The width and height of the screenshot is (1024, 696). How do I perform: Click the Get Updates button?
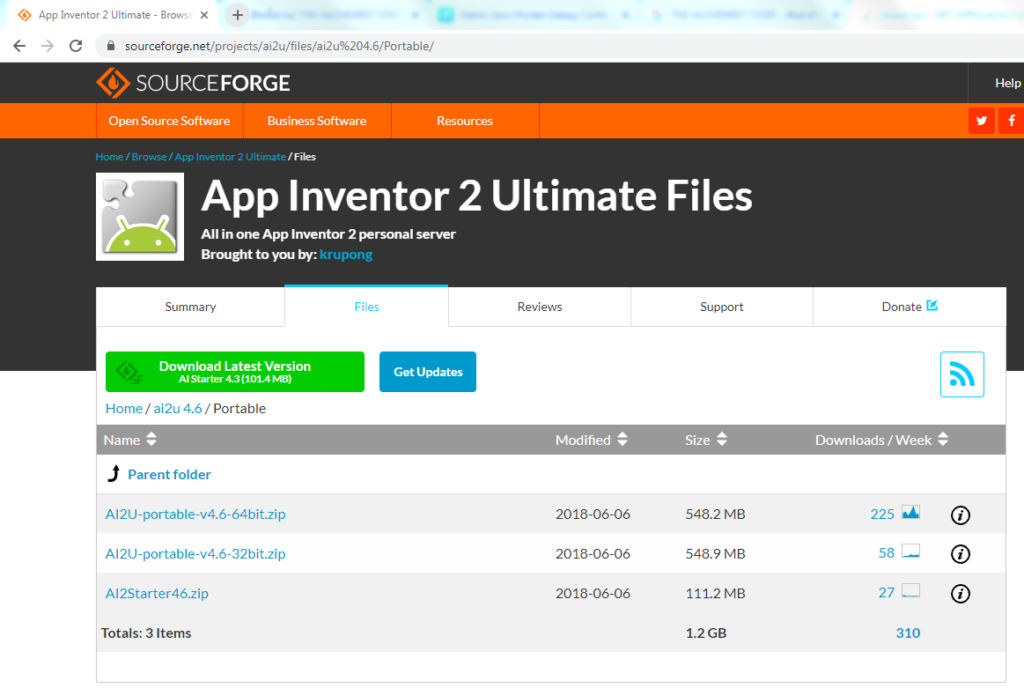428,372
